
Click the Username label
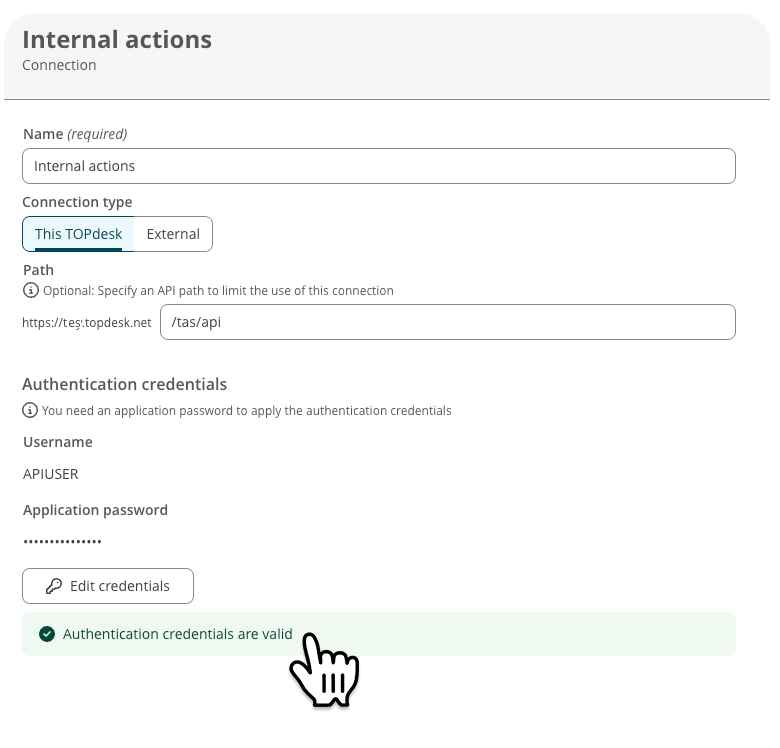click(x=57, y=442)
